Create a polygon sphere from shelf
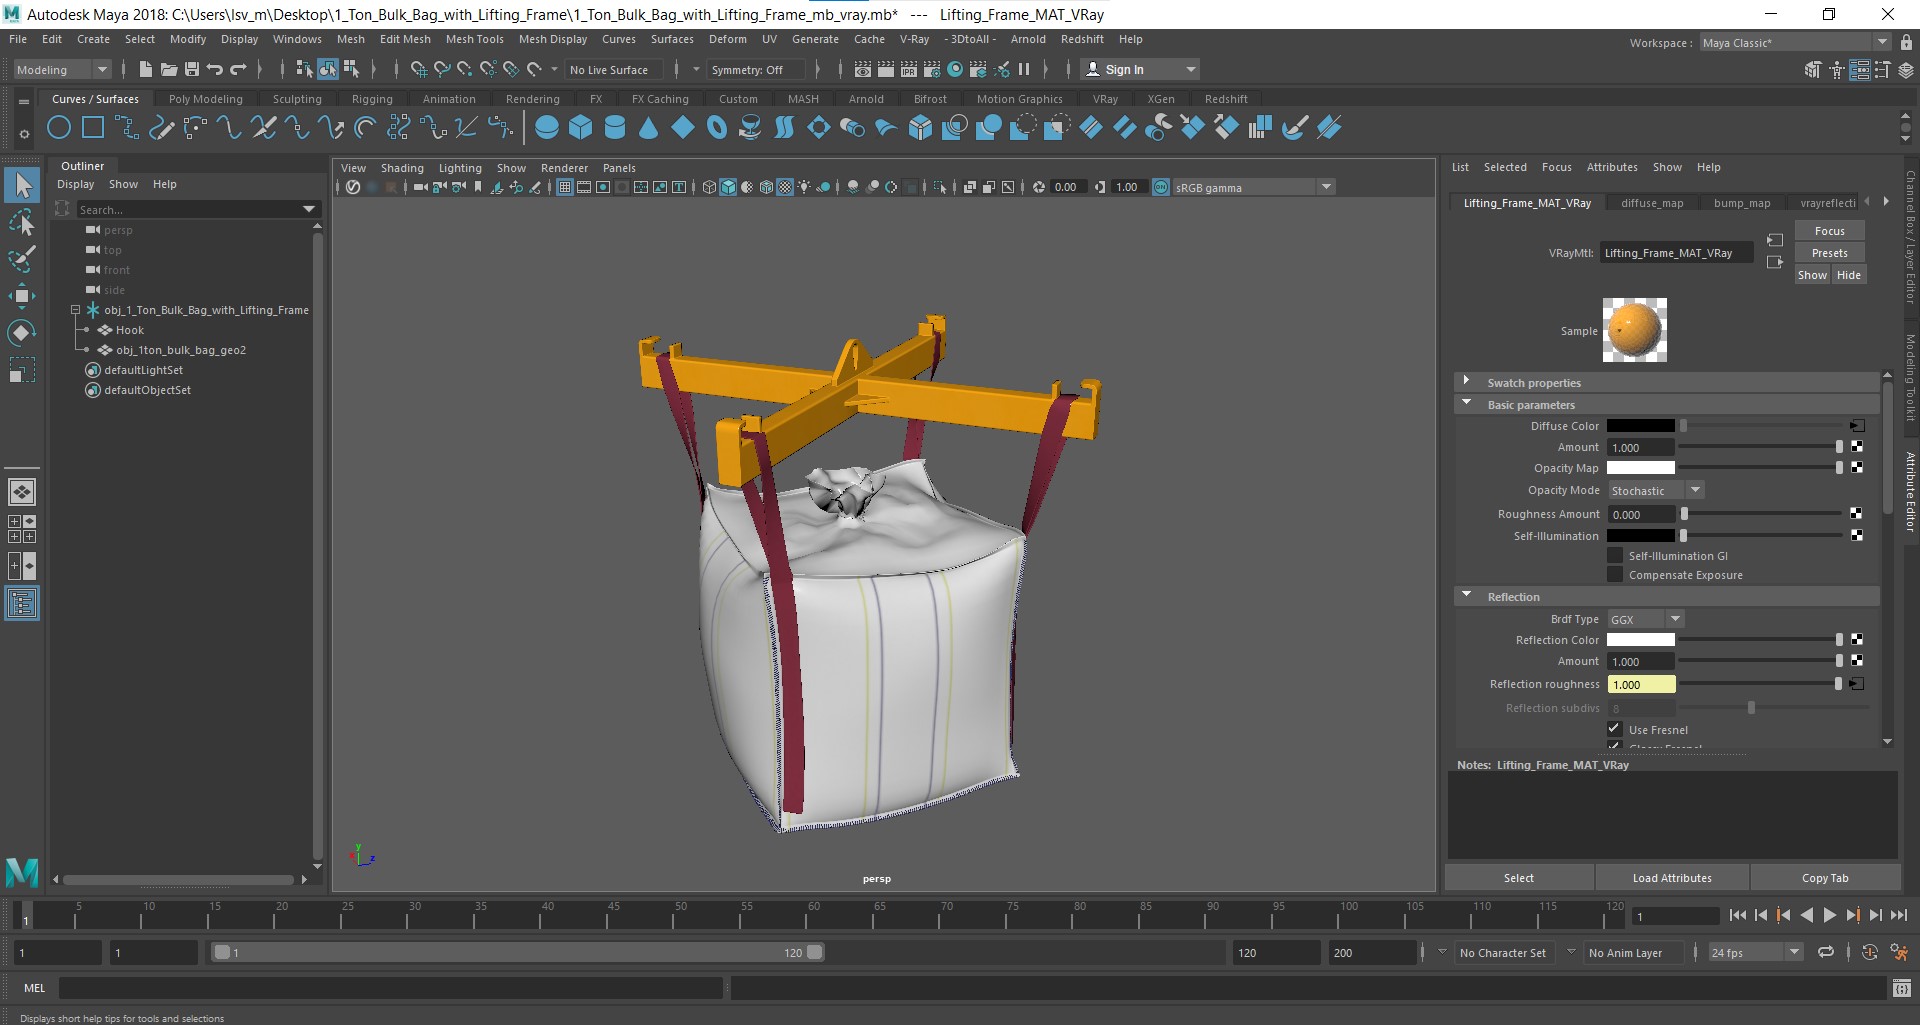Viewport: 1920px width, 1025px height. 547,128
